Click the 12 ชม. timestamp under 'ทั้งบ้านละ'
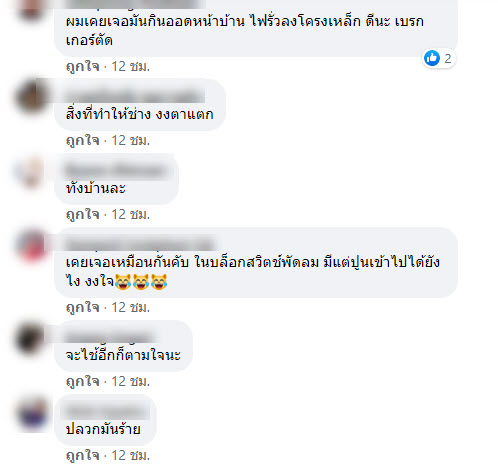This screenshot has width=498, height=468. pyautogui.click(x=131, y=215)
